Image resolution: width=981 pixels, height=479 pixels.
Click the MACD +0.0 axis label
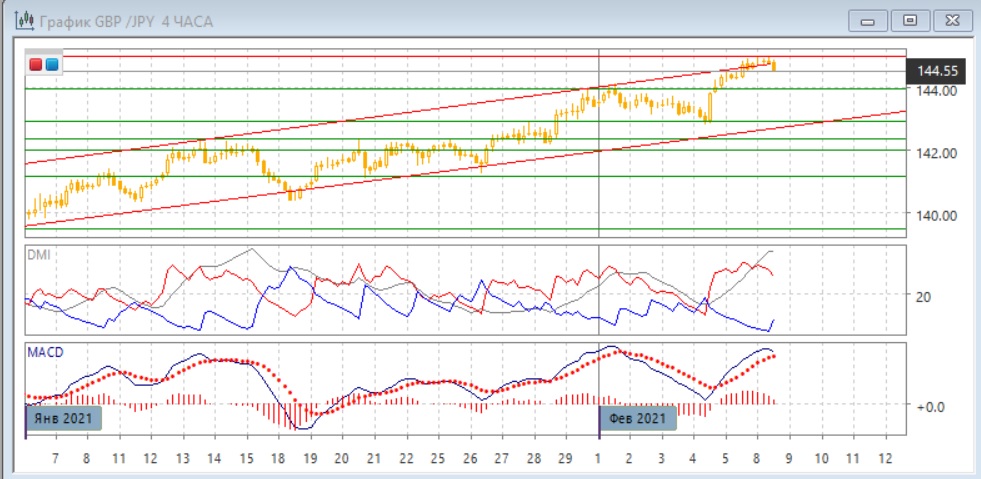[x=930, y=406]
